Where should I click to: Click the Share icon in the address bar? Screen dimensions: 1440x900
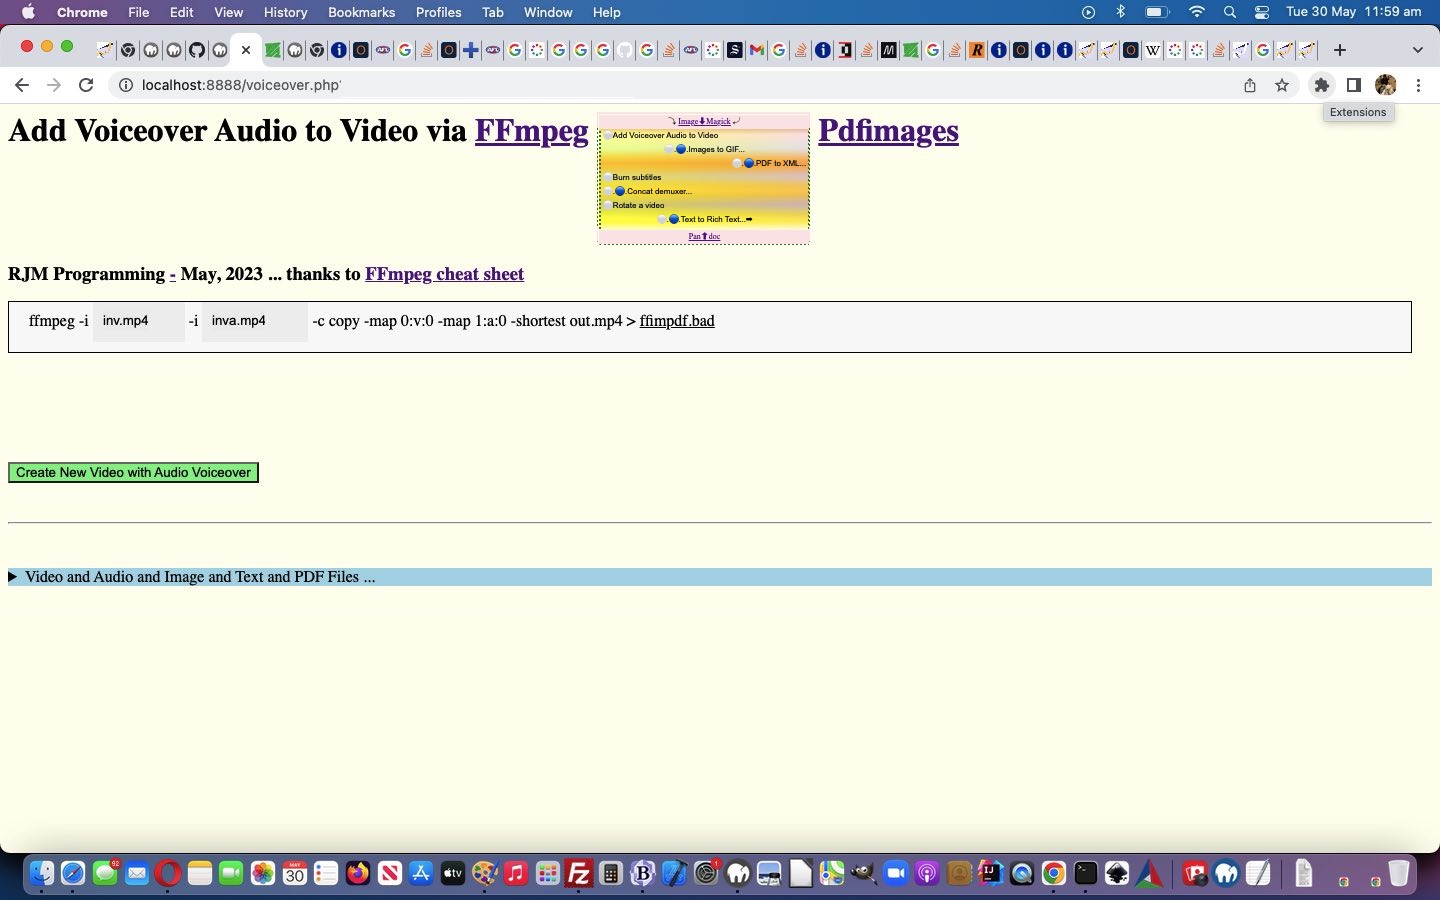(x=1249, y=85)
